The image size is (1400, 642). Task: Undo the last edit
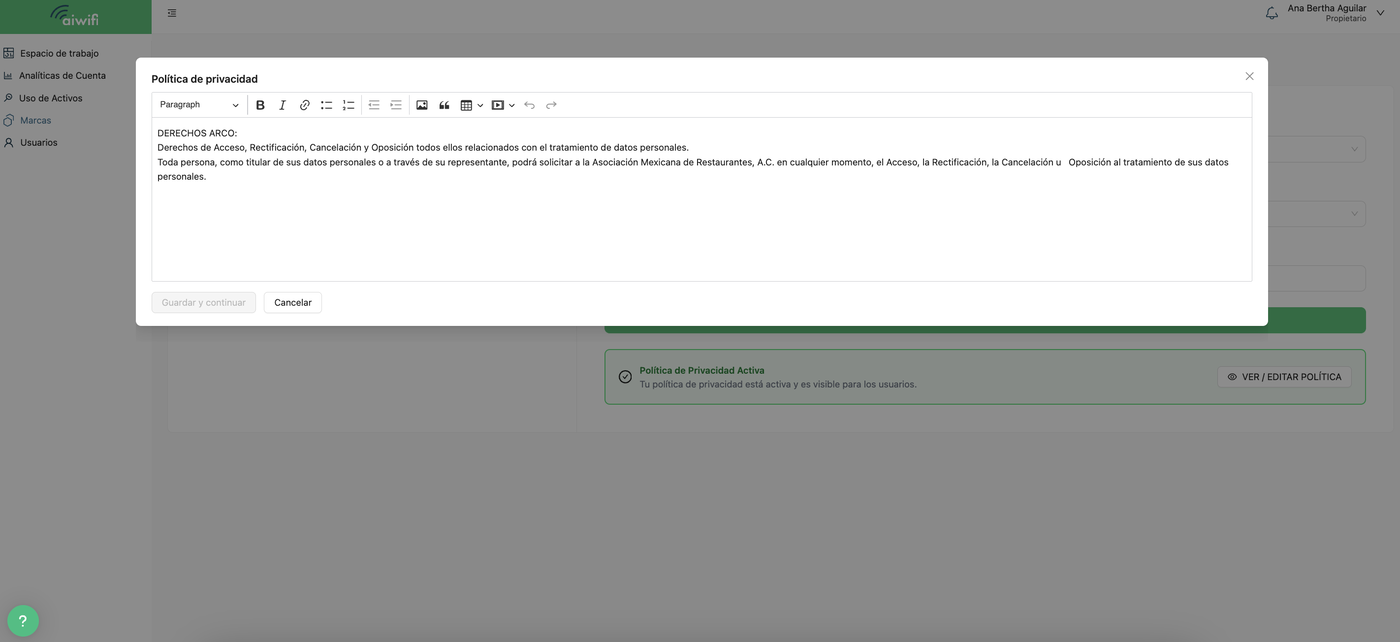(529, 105)
